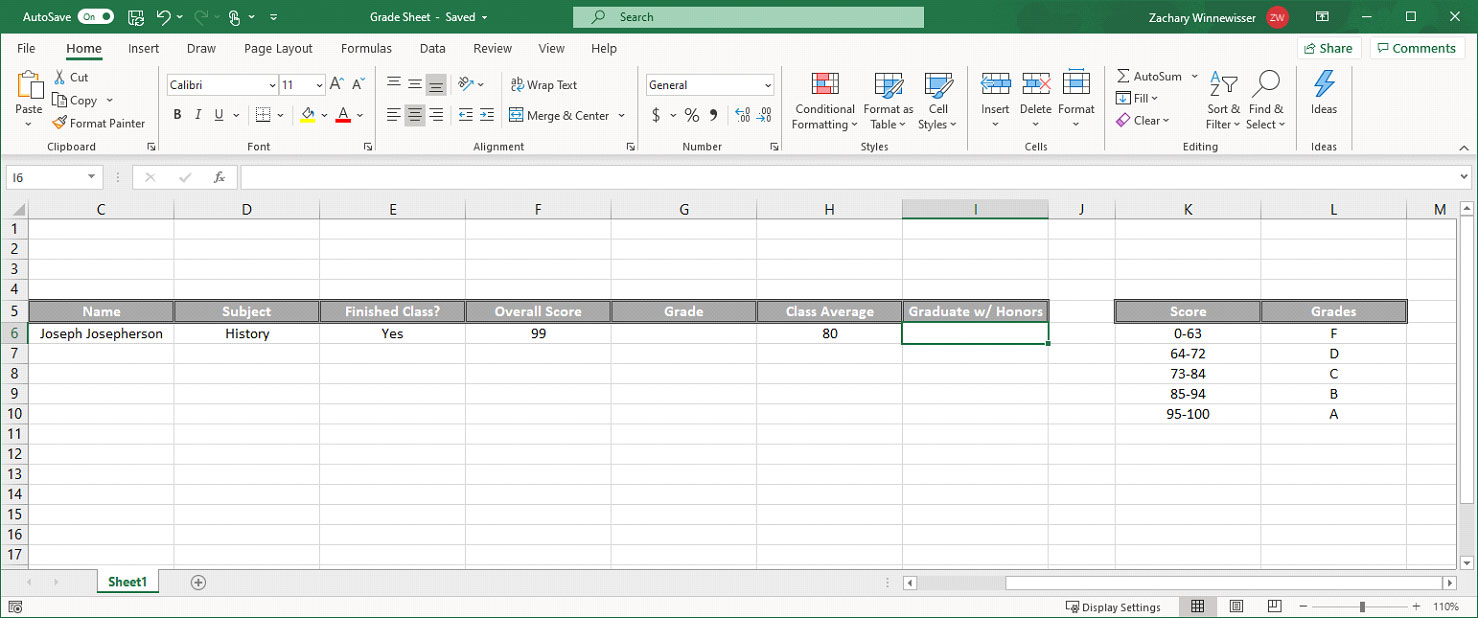This screenshot has height=618, width=1478.
Task: Add a new sheet with plus icon
Action: [x=198, y=582]
